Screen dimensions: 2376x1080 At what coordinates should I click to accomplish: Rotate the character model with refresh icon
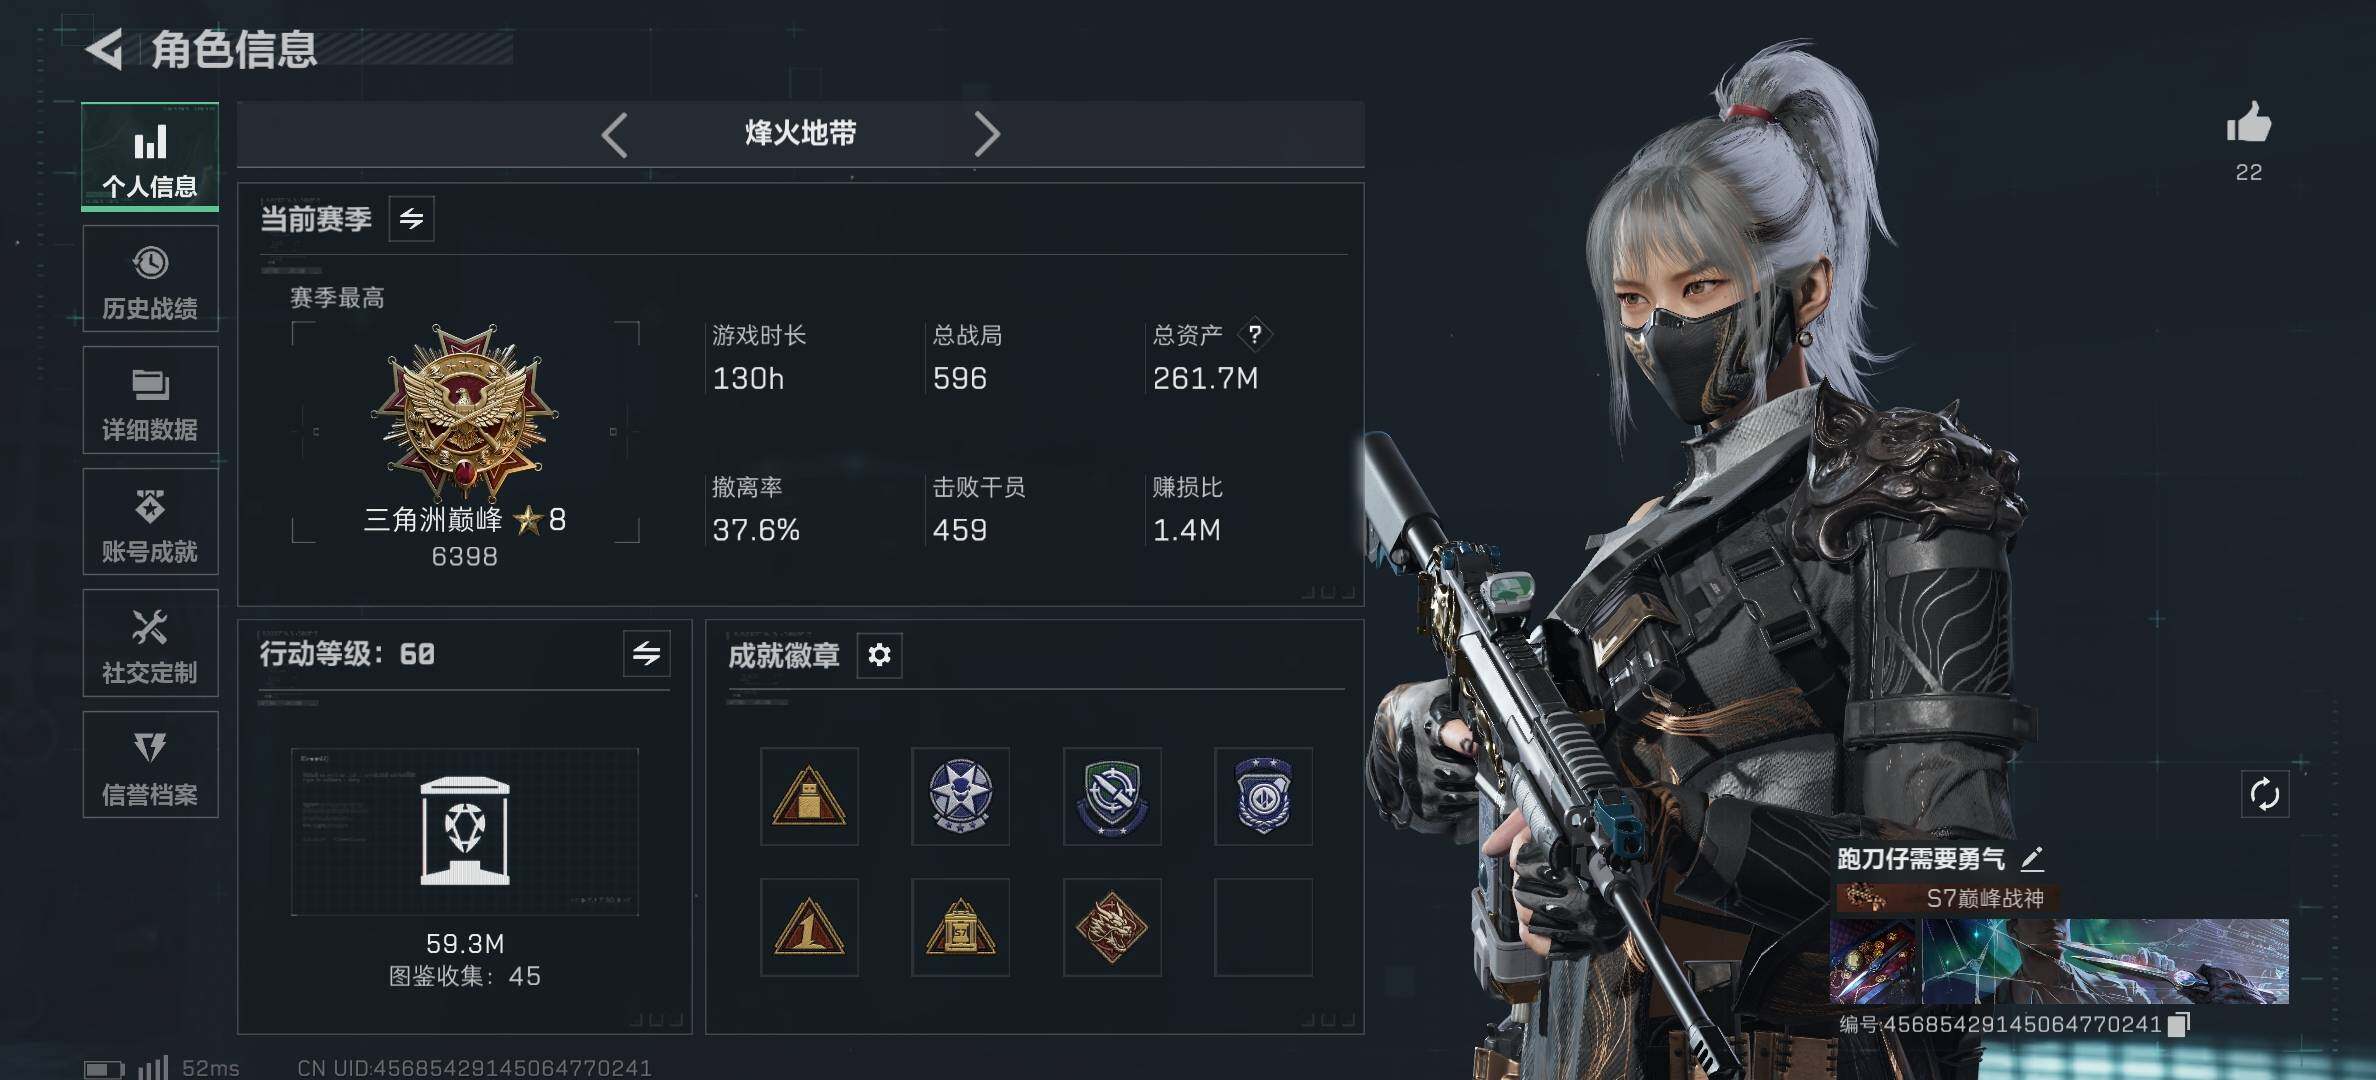(x=2264, y=795)
